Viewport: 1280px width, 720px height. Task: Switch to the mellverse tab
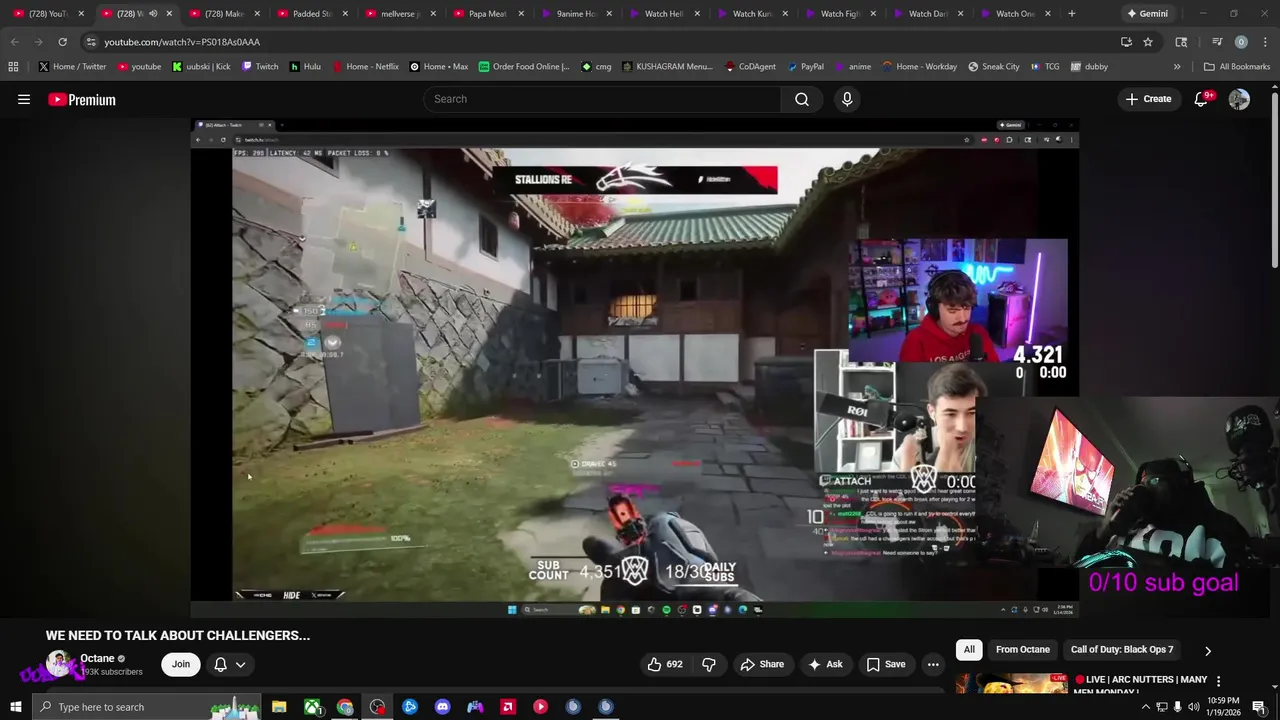tap(400, 14)
